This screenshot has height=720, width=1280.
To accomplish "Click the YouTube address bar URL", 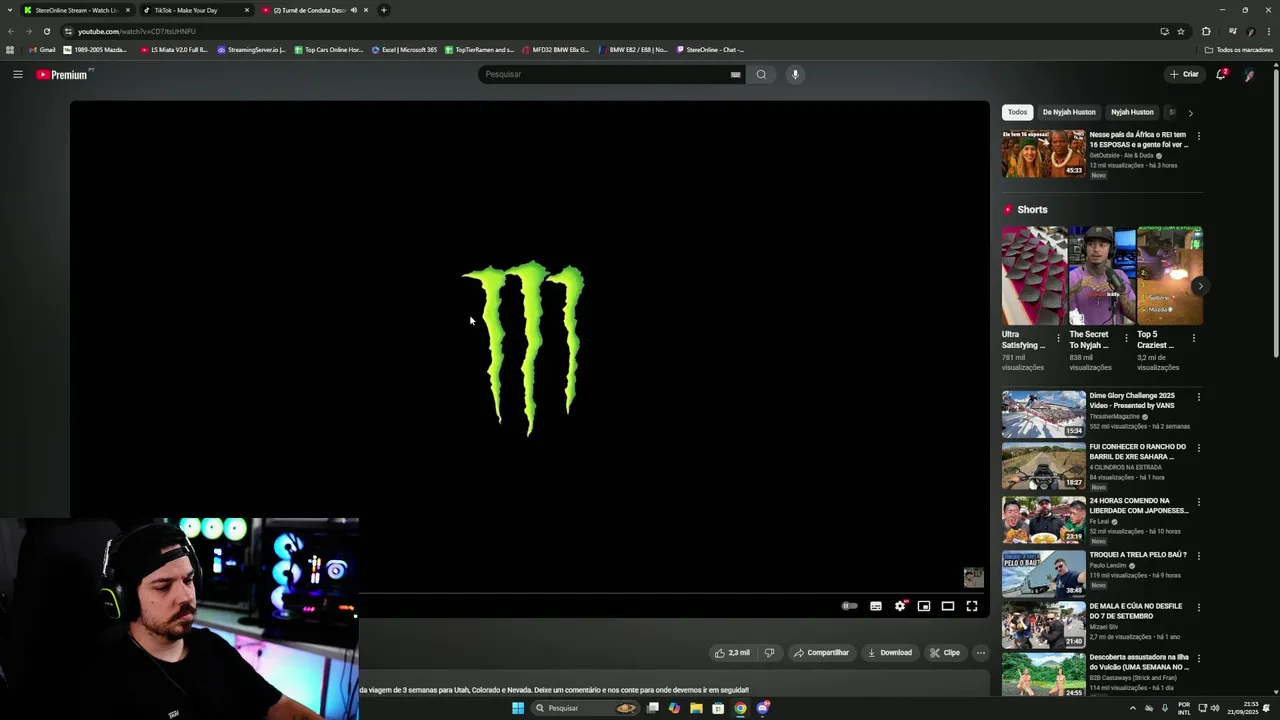I will pyautogui.click(x=137, y=31).
